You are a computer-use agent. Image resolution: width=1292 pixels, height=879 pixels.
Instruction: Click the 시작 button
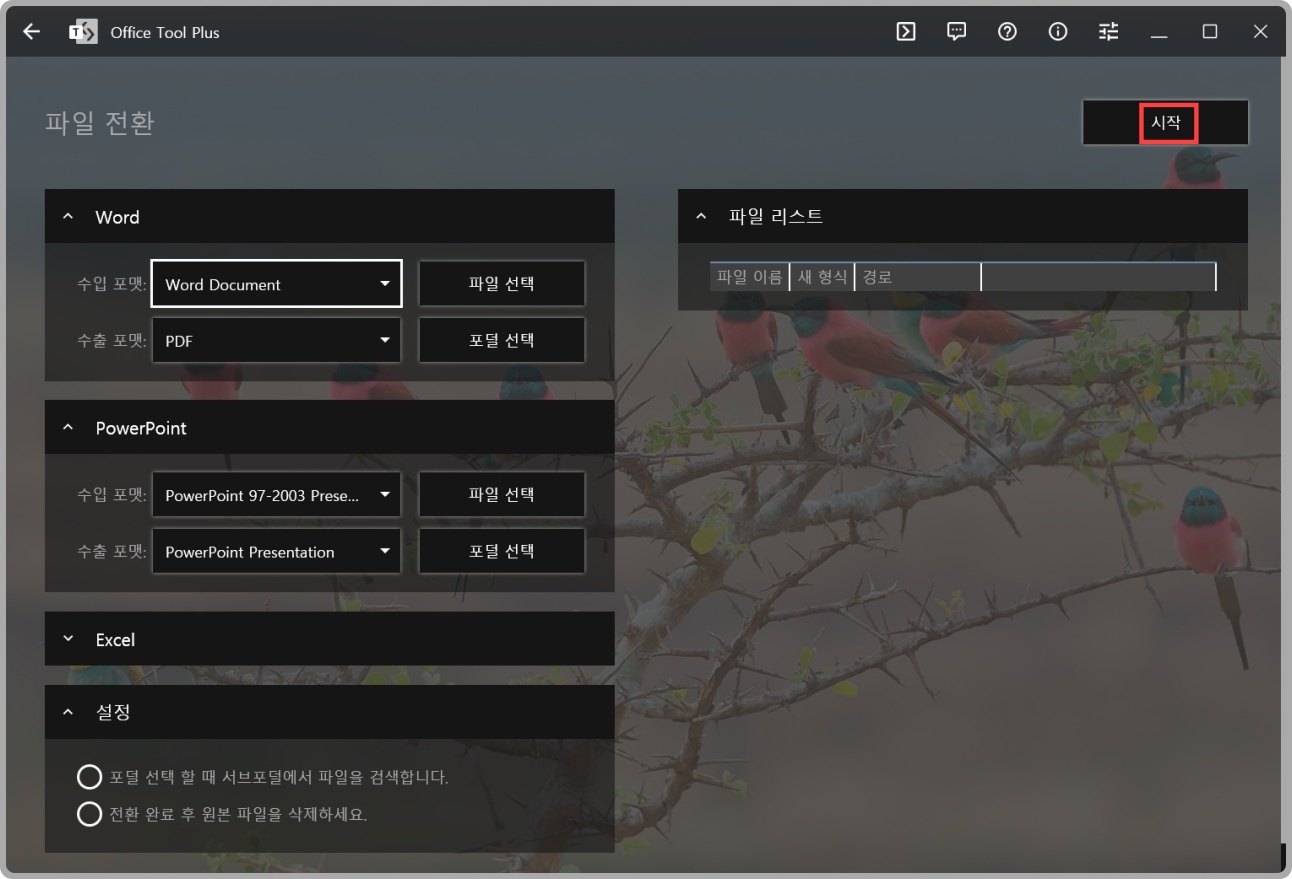tap(1166, 123)
